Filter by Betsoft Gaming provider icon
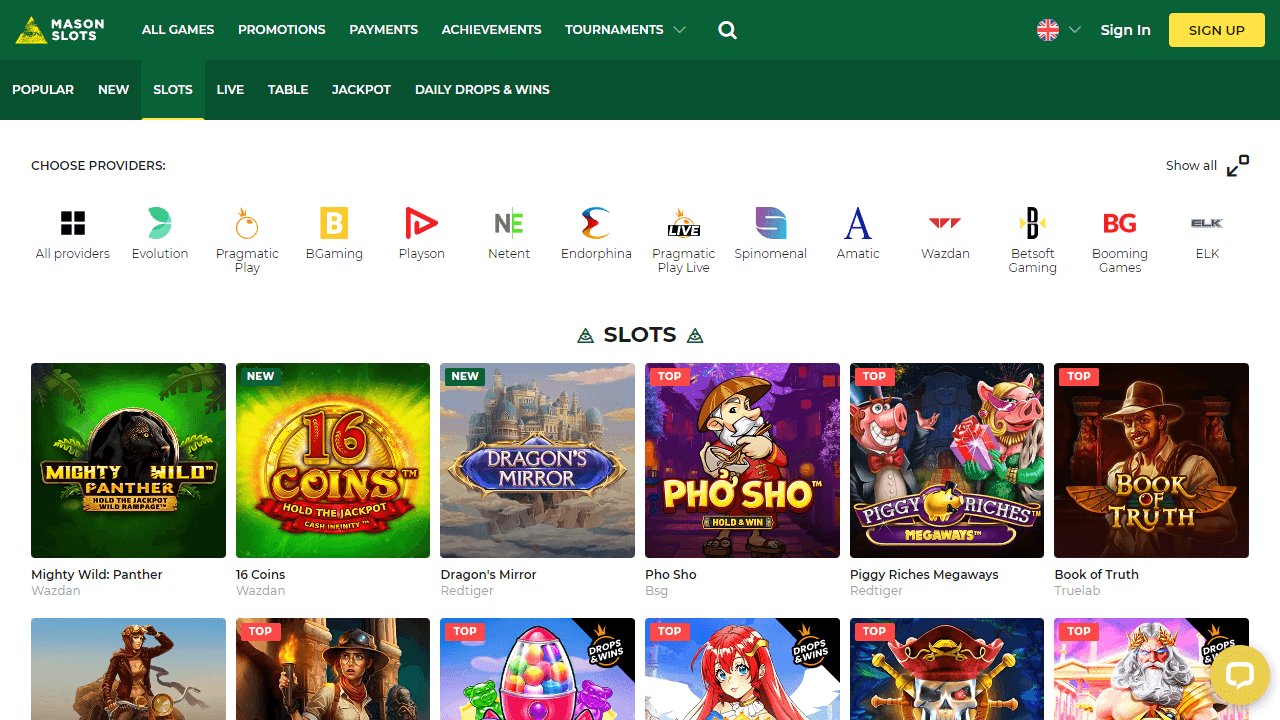 [x=1032, y=222]
